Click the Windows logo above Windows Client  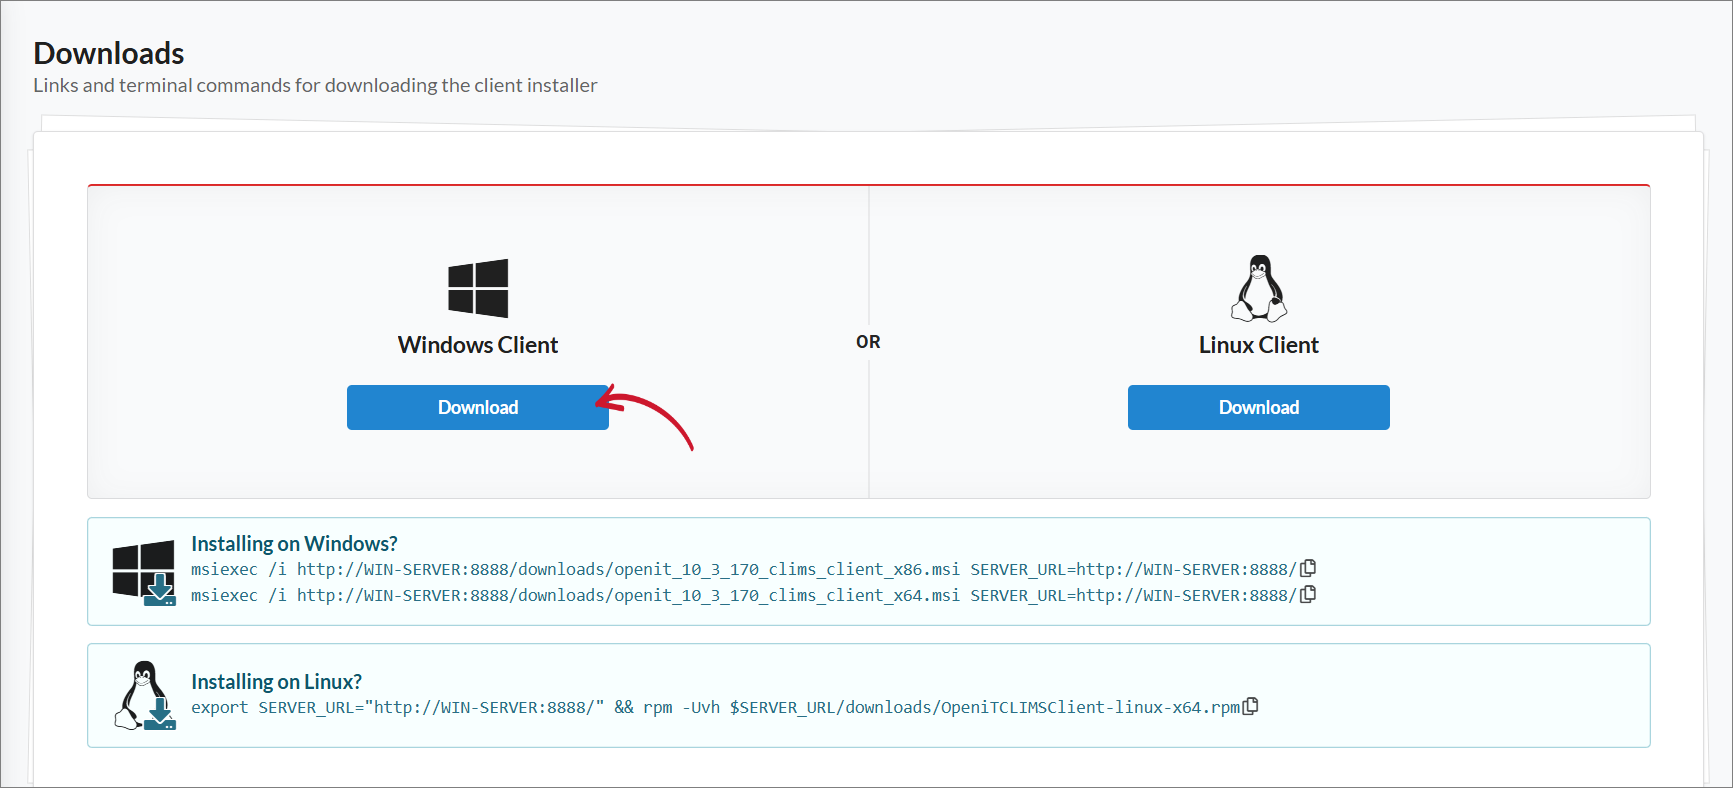[478, 288]
